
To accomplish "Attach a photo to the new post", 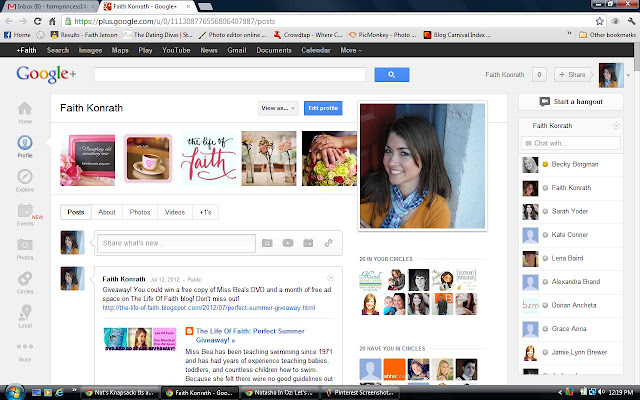I will [x=267, y=243].
